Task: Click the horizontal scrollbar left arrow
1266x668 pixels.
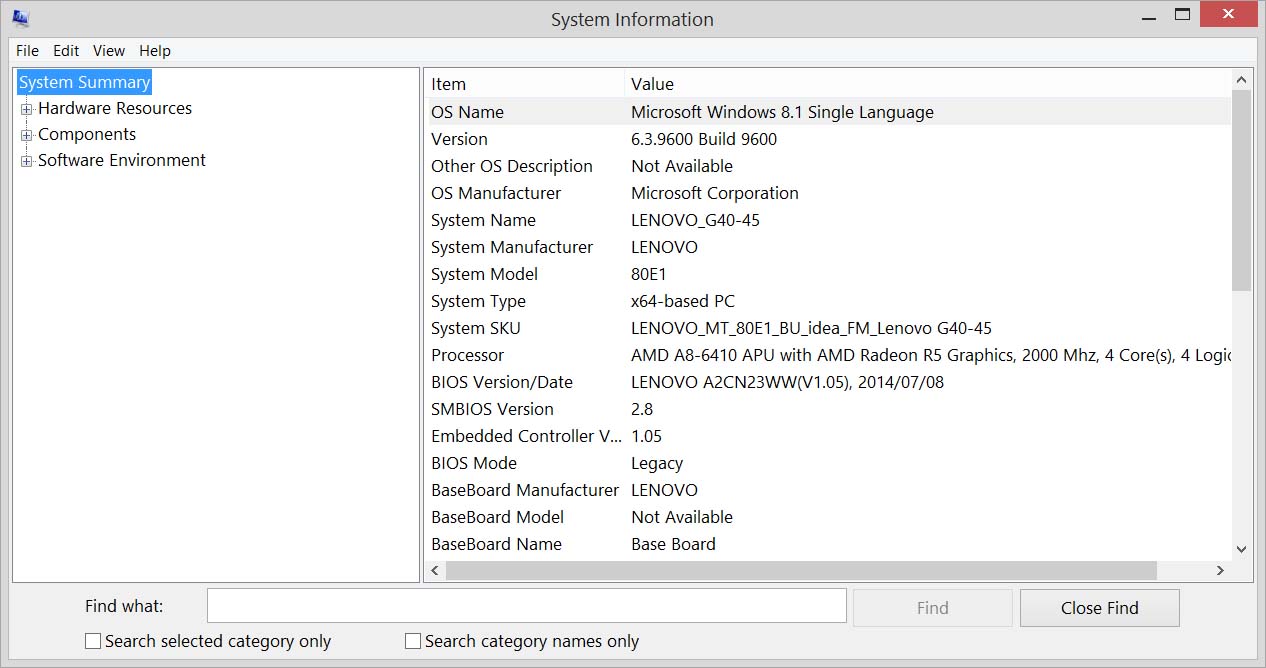Action: [435, 570]
